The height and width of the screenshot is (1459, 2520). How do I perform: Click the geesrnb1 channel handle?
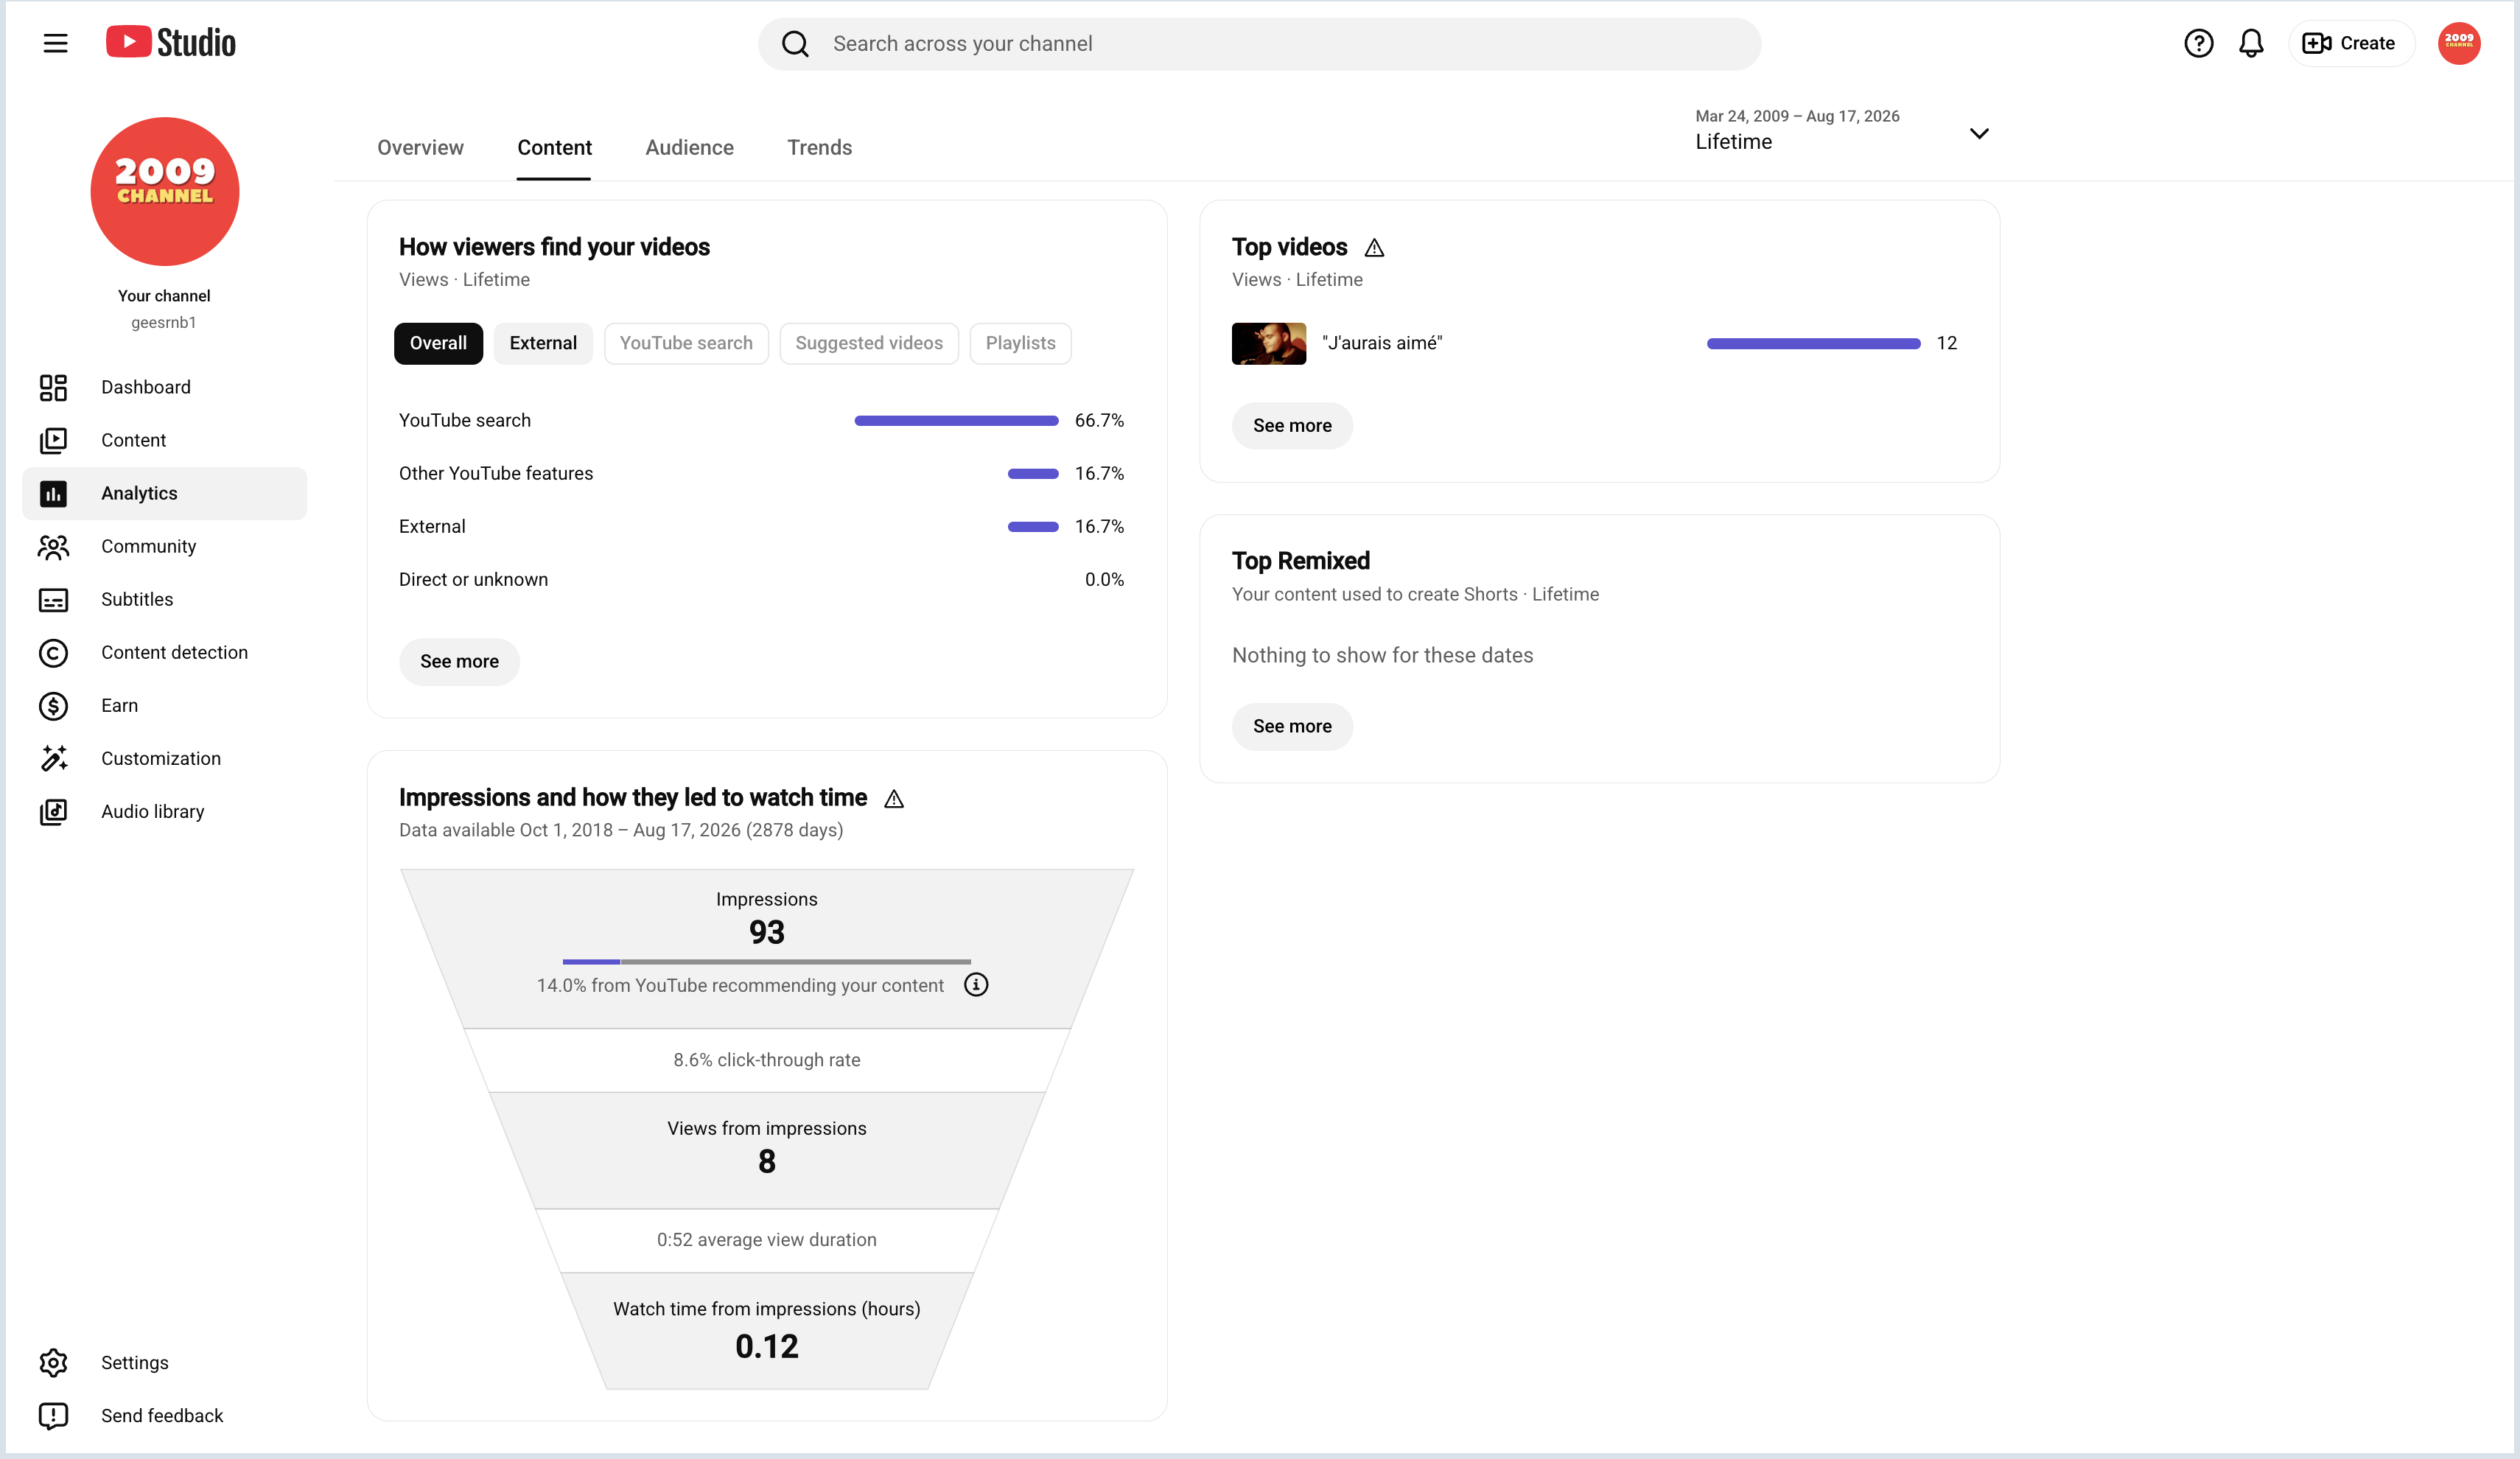point(164,322)
